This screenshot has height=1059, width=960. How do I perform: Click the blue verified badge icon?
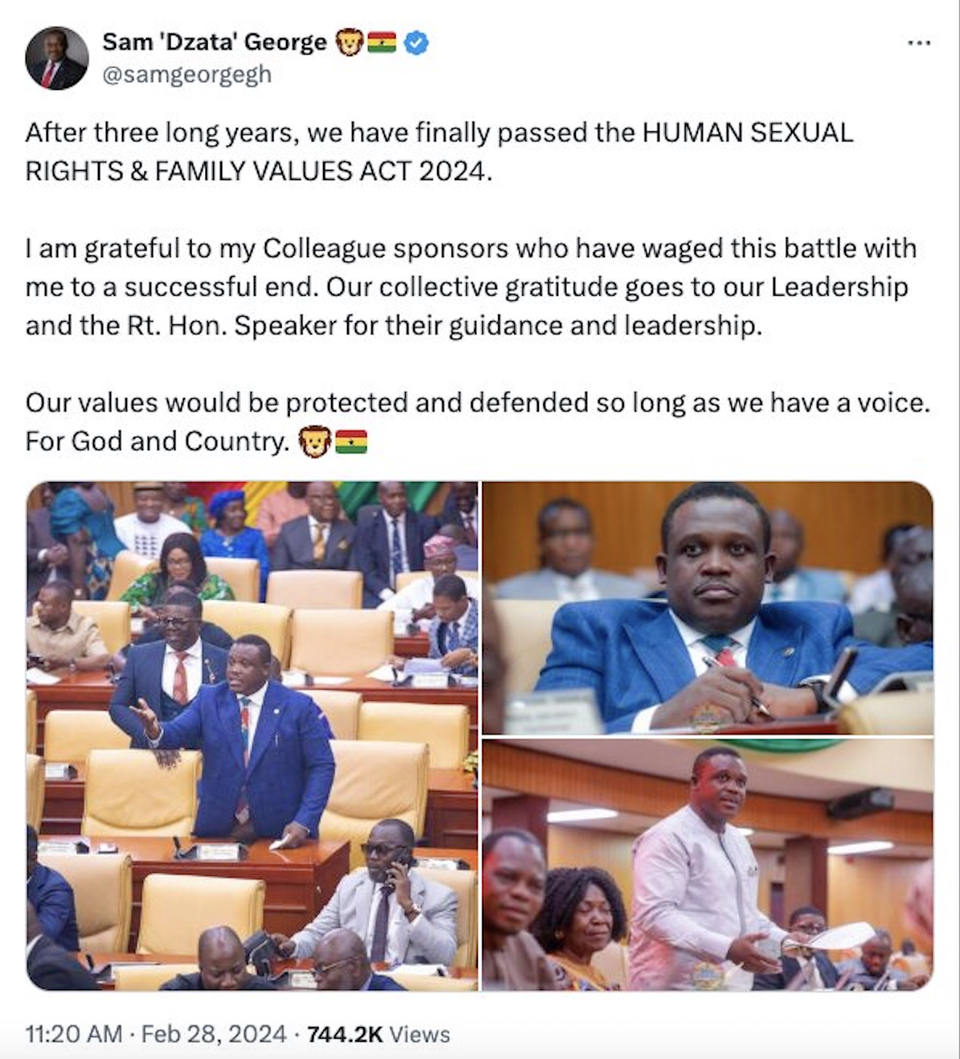416,43
